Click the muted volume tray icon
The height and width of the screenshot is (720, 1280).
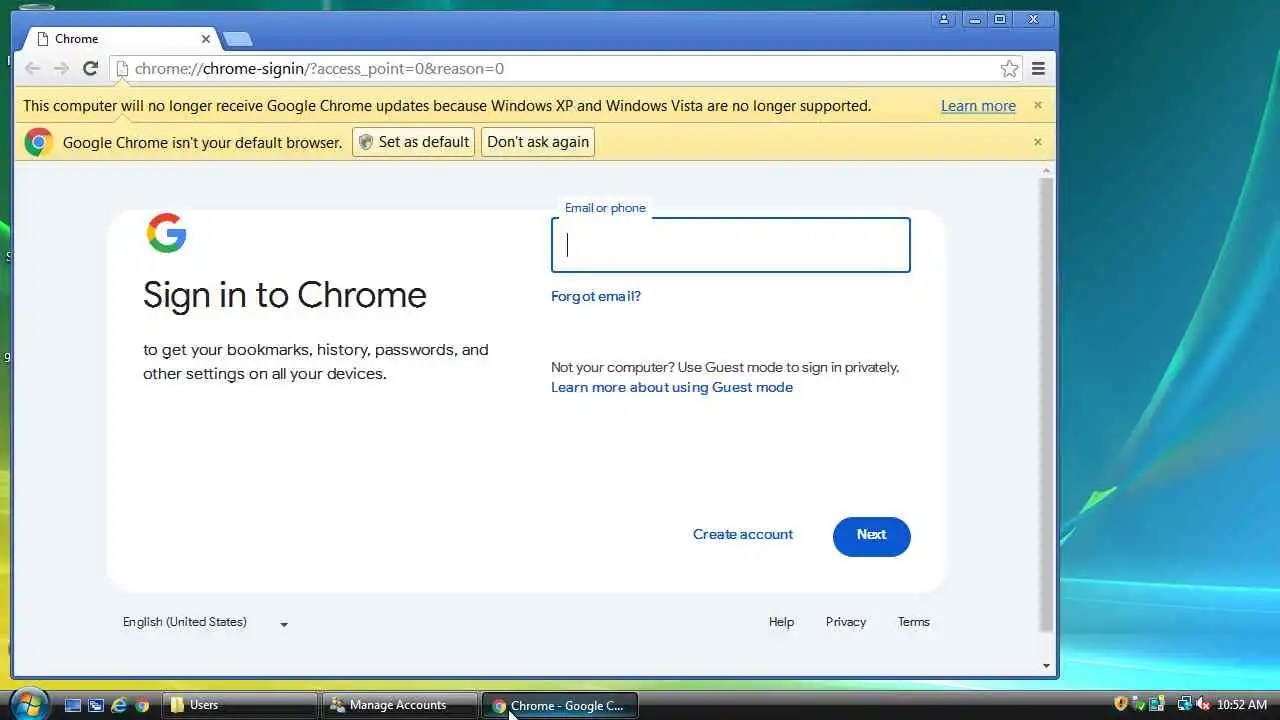coord(1203,704)
